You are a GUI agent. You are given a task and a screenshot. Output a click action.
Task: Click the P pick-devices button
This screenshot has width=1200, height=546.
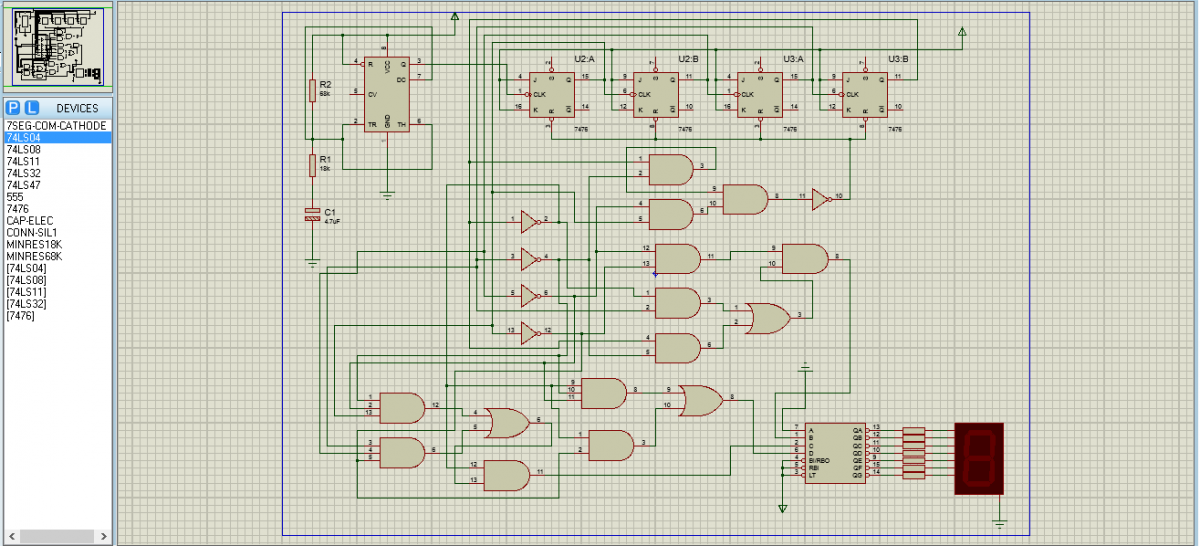click(13, 107)
